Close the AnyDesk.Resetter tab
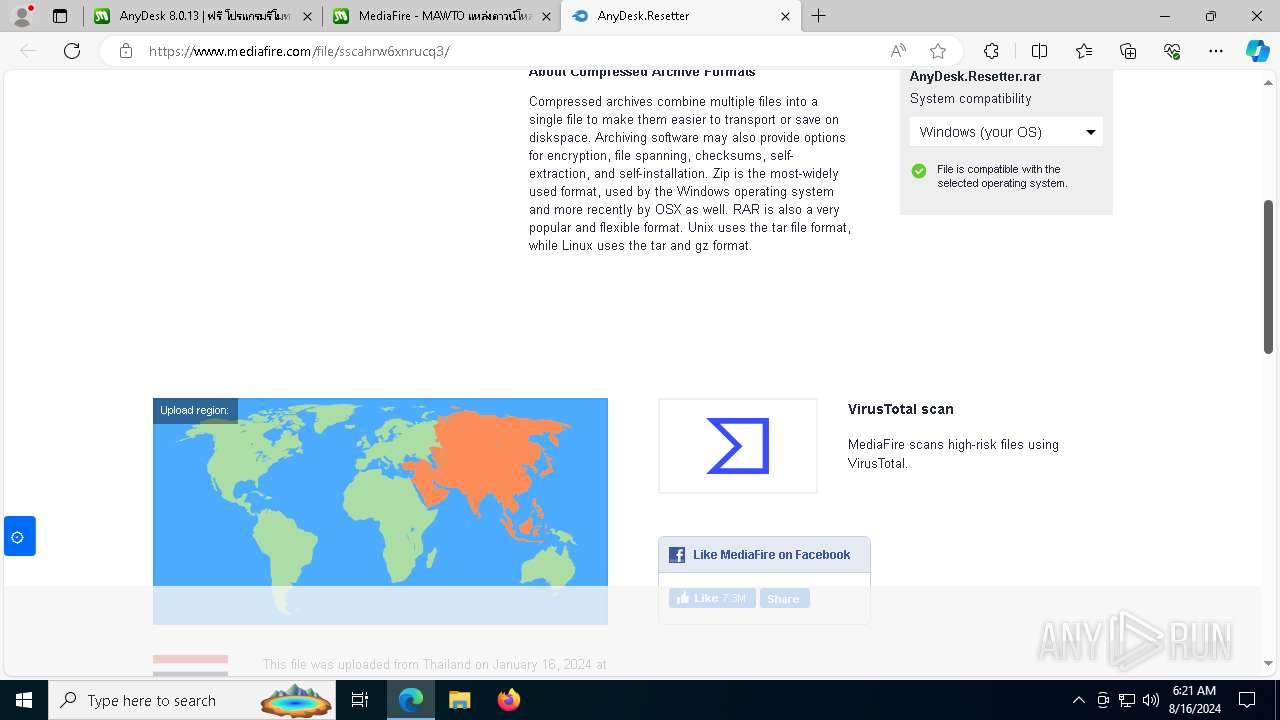This screenshot has width=1280, height=720. 785,16
